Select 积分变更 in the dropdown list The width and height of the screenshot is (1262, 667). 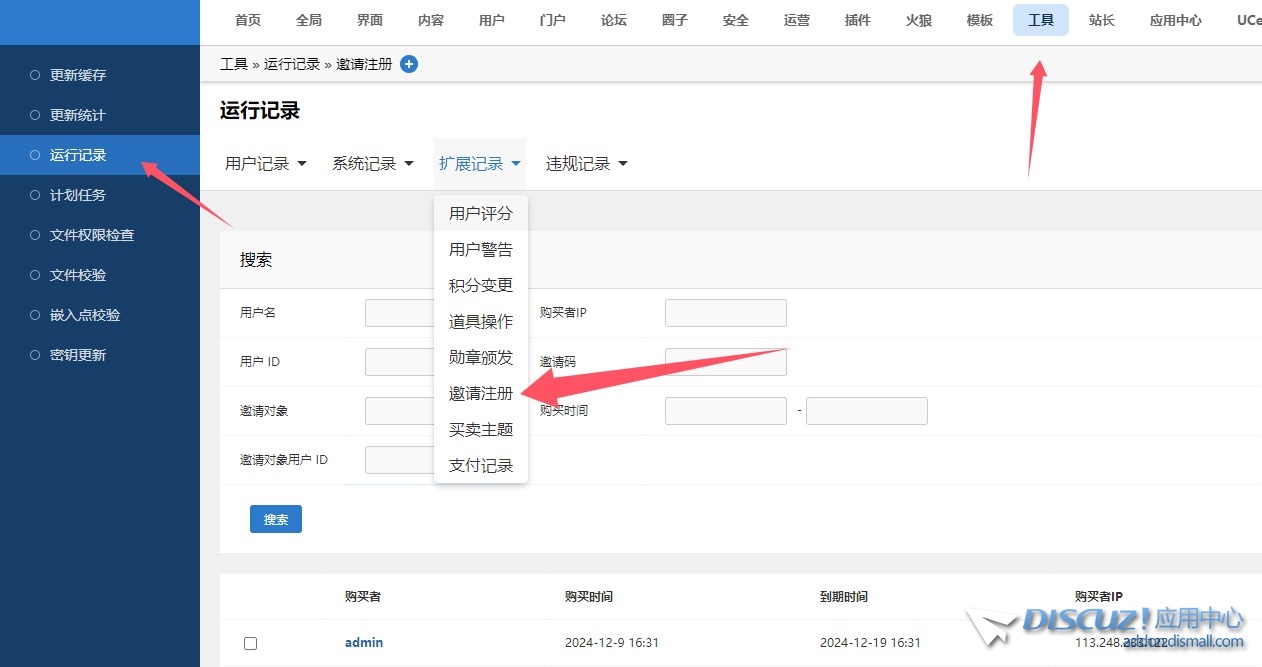coord(481,286)
